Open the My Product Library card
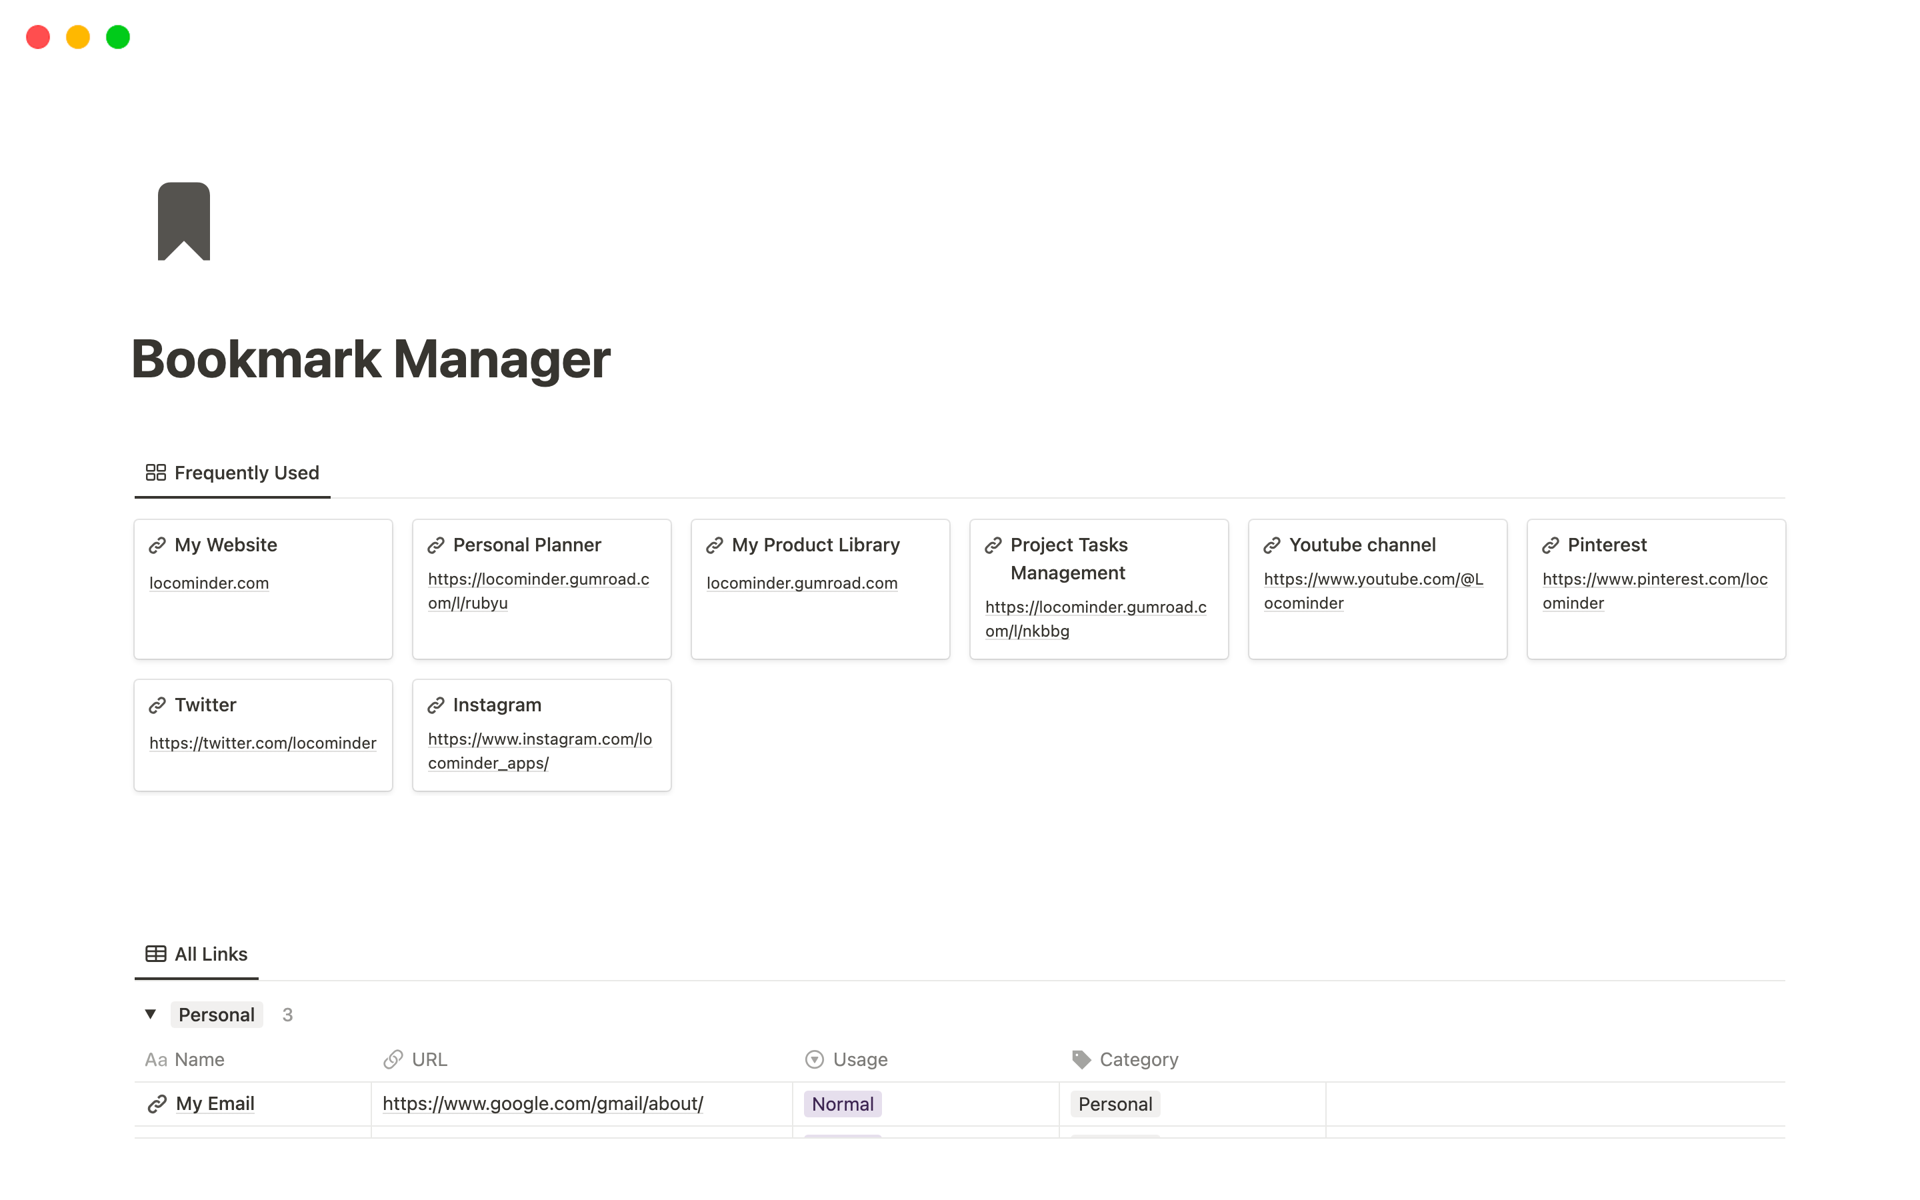This screenshot has width=1920, height=1200. [x=815, y=545]
